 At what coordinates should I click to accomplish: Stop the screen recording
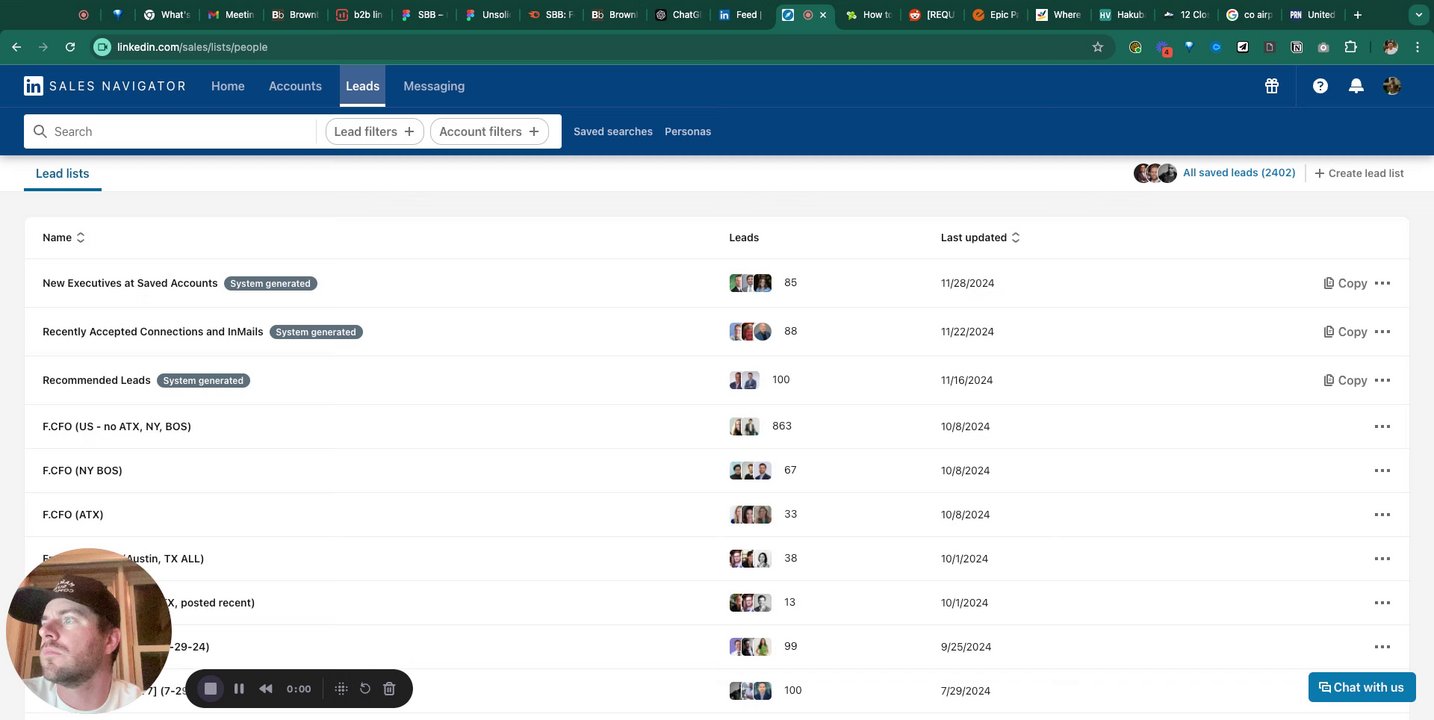210,688
